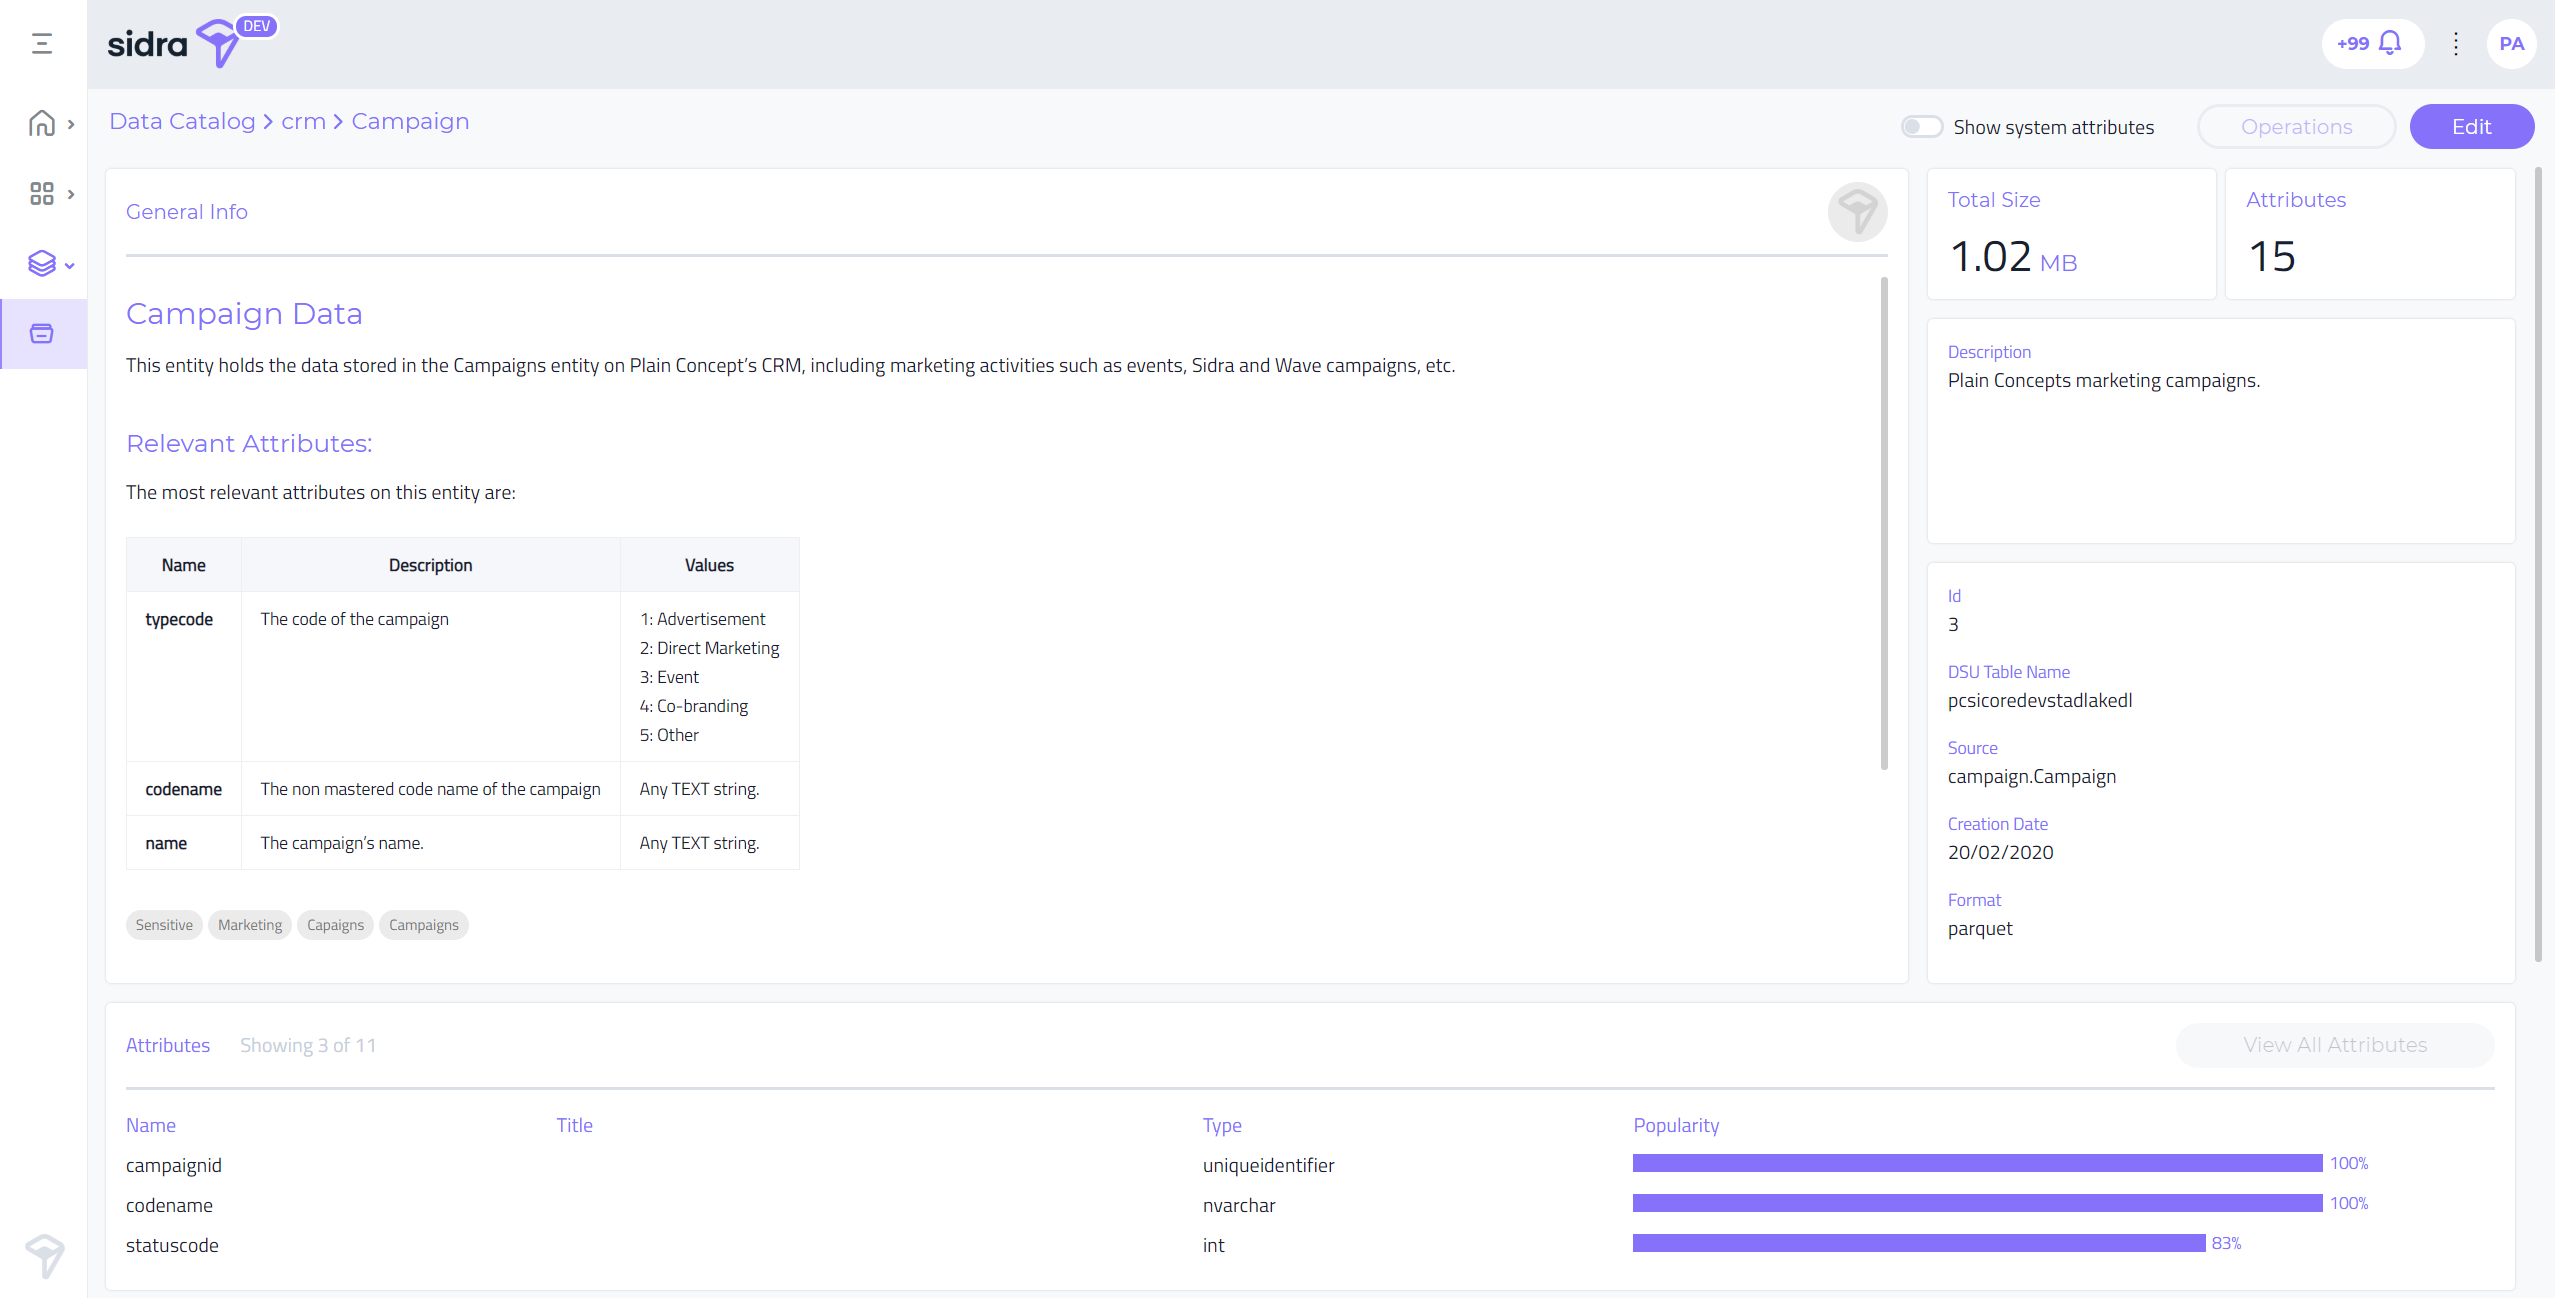Collapse the layers sidebar chevron
The height and width of the screenshot is (1298, 2555).
pos(70,266)
